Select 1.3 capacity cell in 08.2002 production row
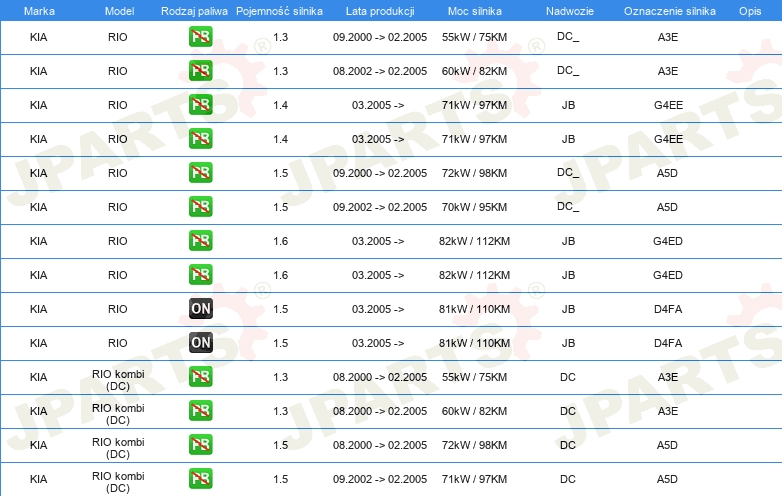The height and width of the screenshot is (496, 782). 281,71
